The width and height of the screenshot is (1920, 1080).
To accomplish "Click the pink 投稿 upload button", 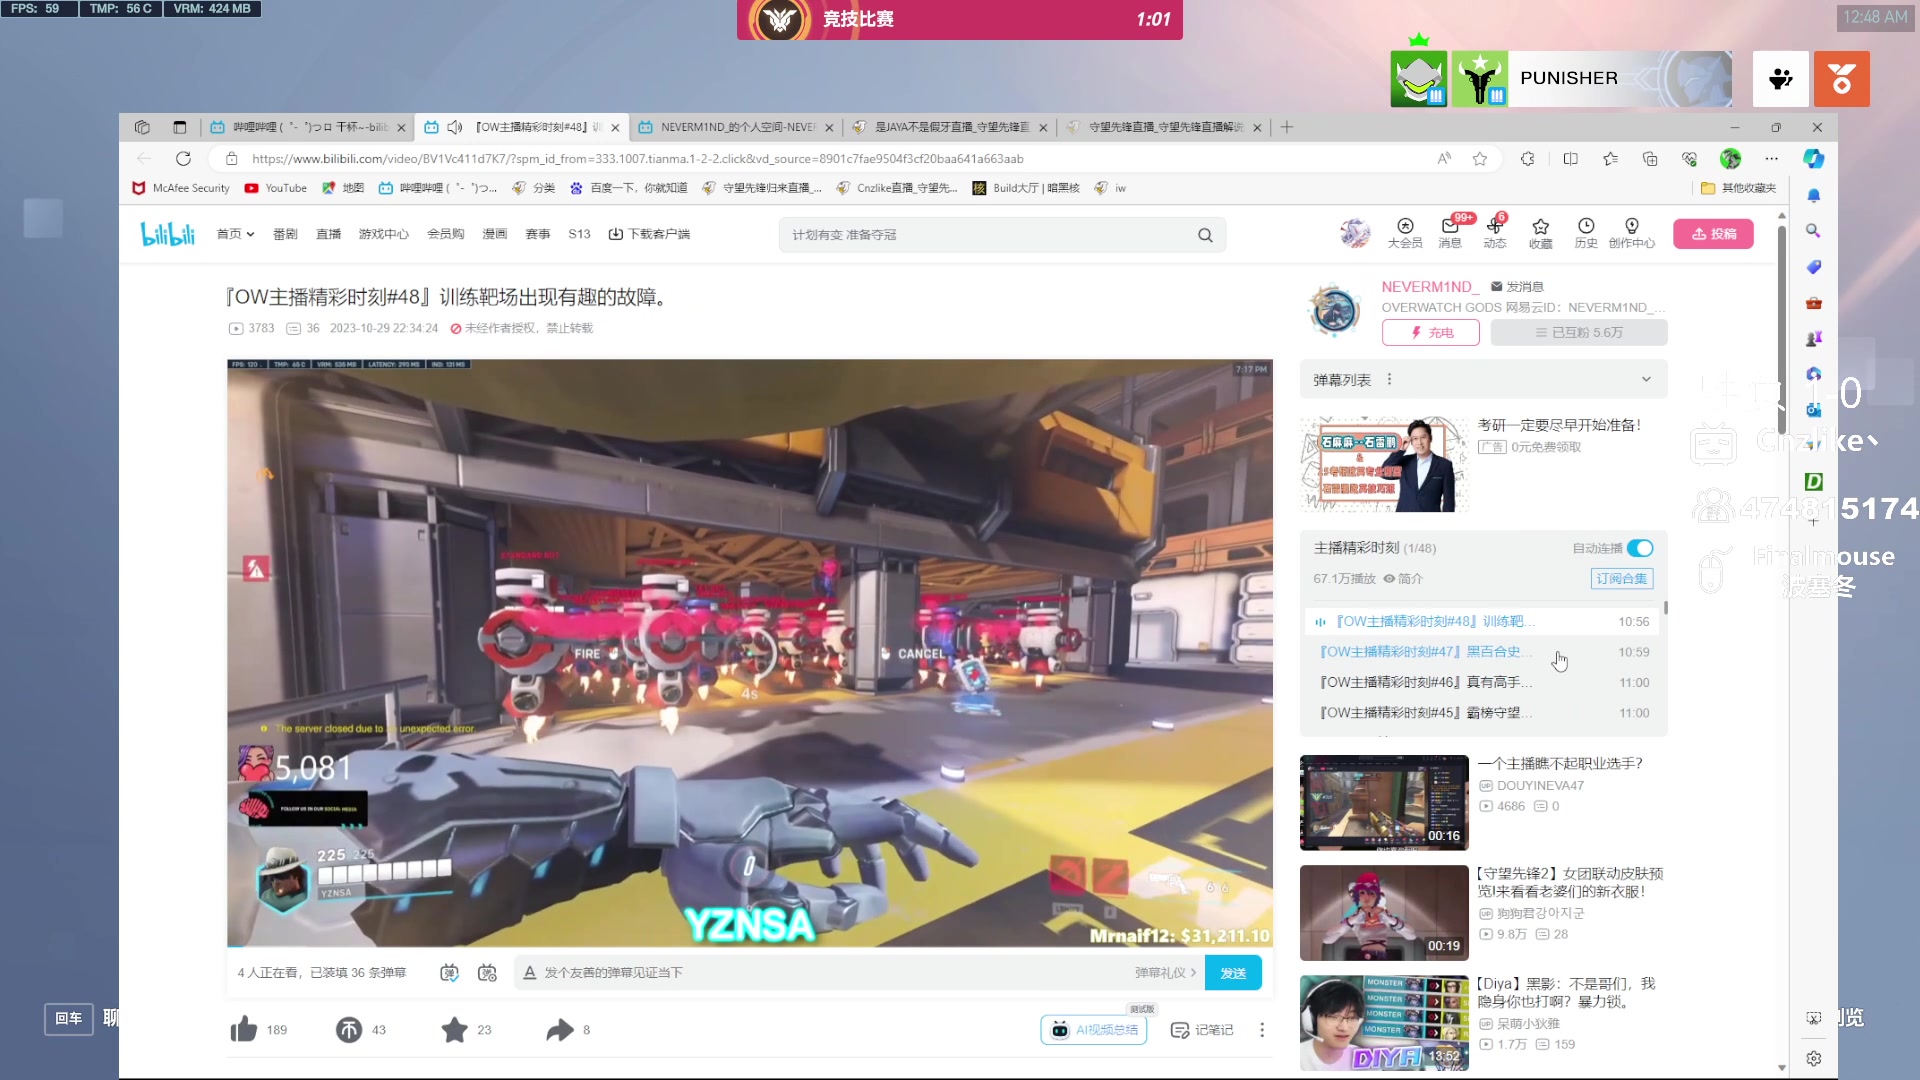I will click(1713, 234).
